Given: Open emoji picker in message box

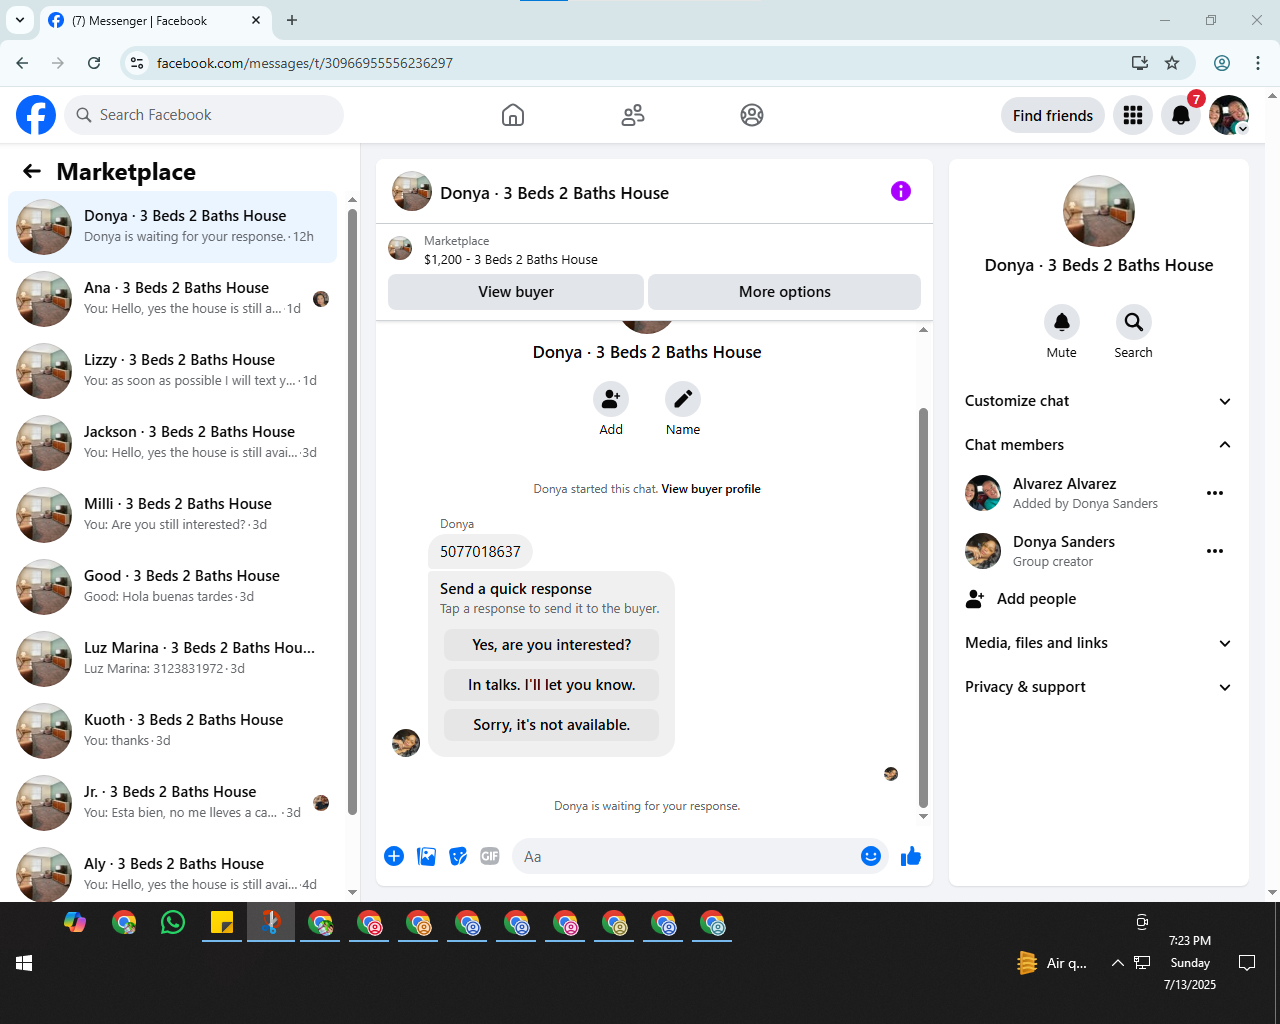Looking at the screenshot, I should click(x=871, y=856).
